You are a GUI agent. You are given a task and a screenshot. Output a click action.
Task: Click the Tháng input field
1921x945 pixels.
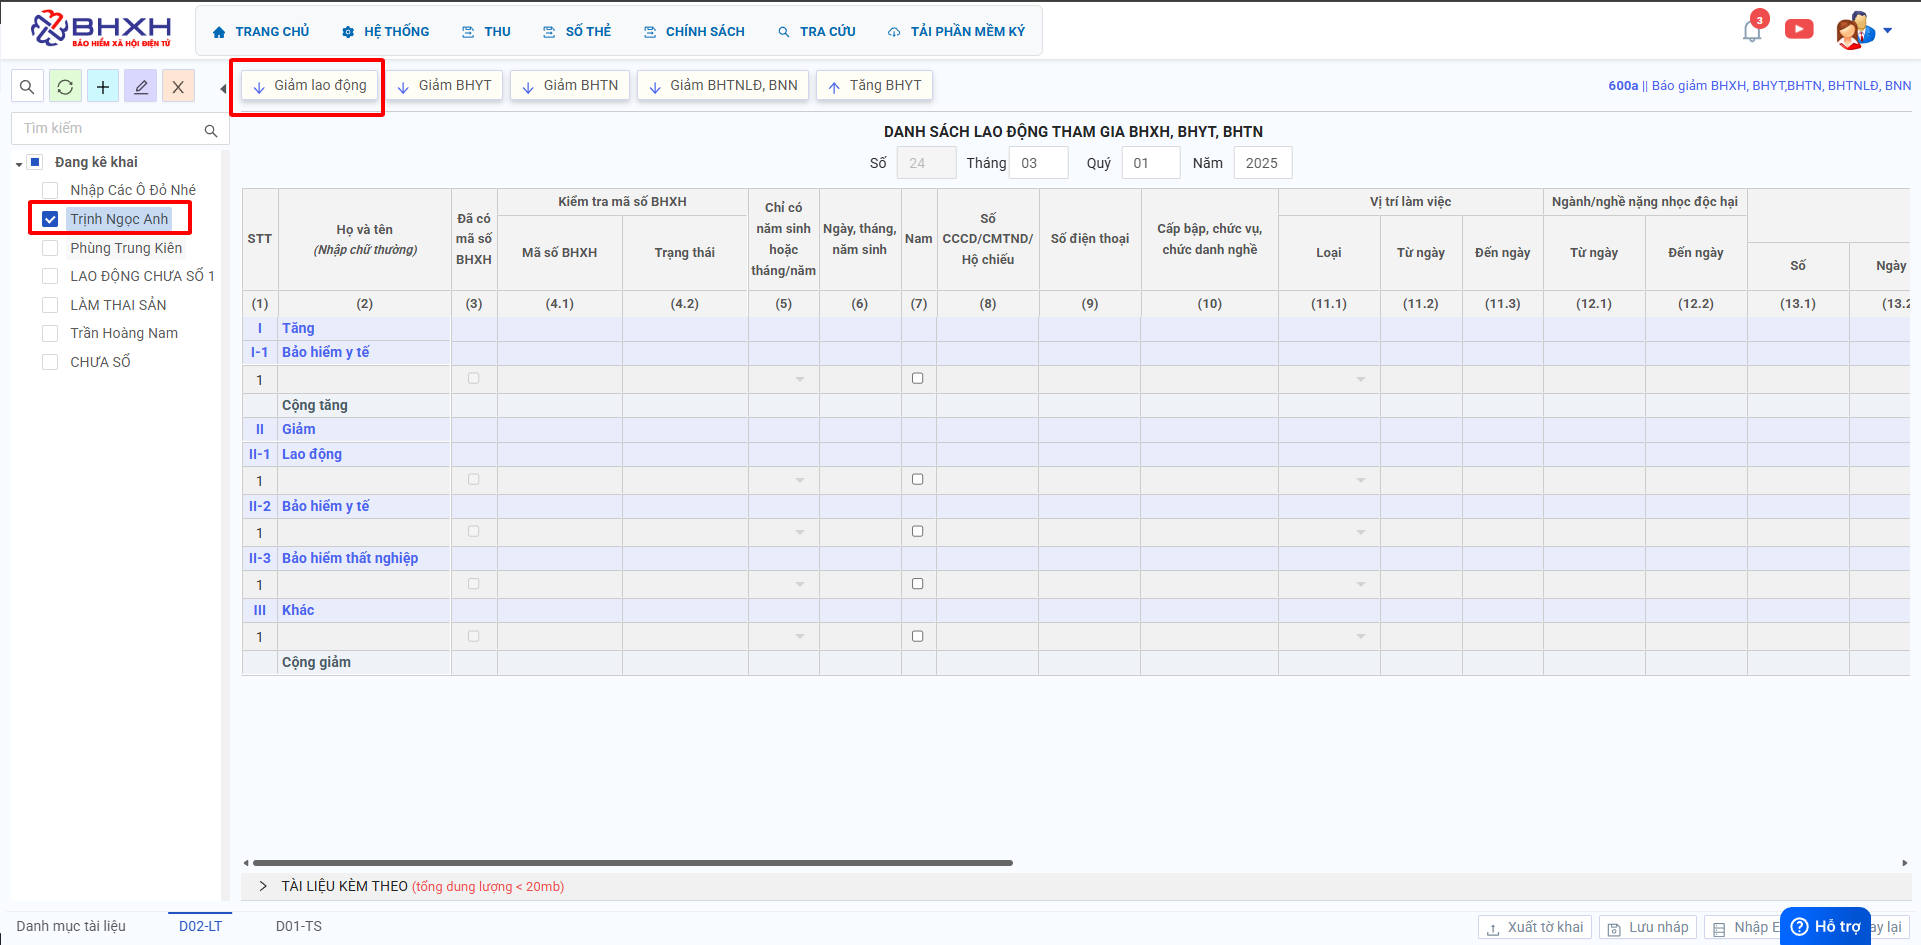coord(1039,163)
